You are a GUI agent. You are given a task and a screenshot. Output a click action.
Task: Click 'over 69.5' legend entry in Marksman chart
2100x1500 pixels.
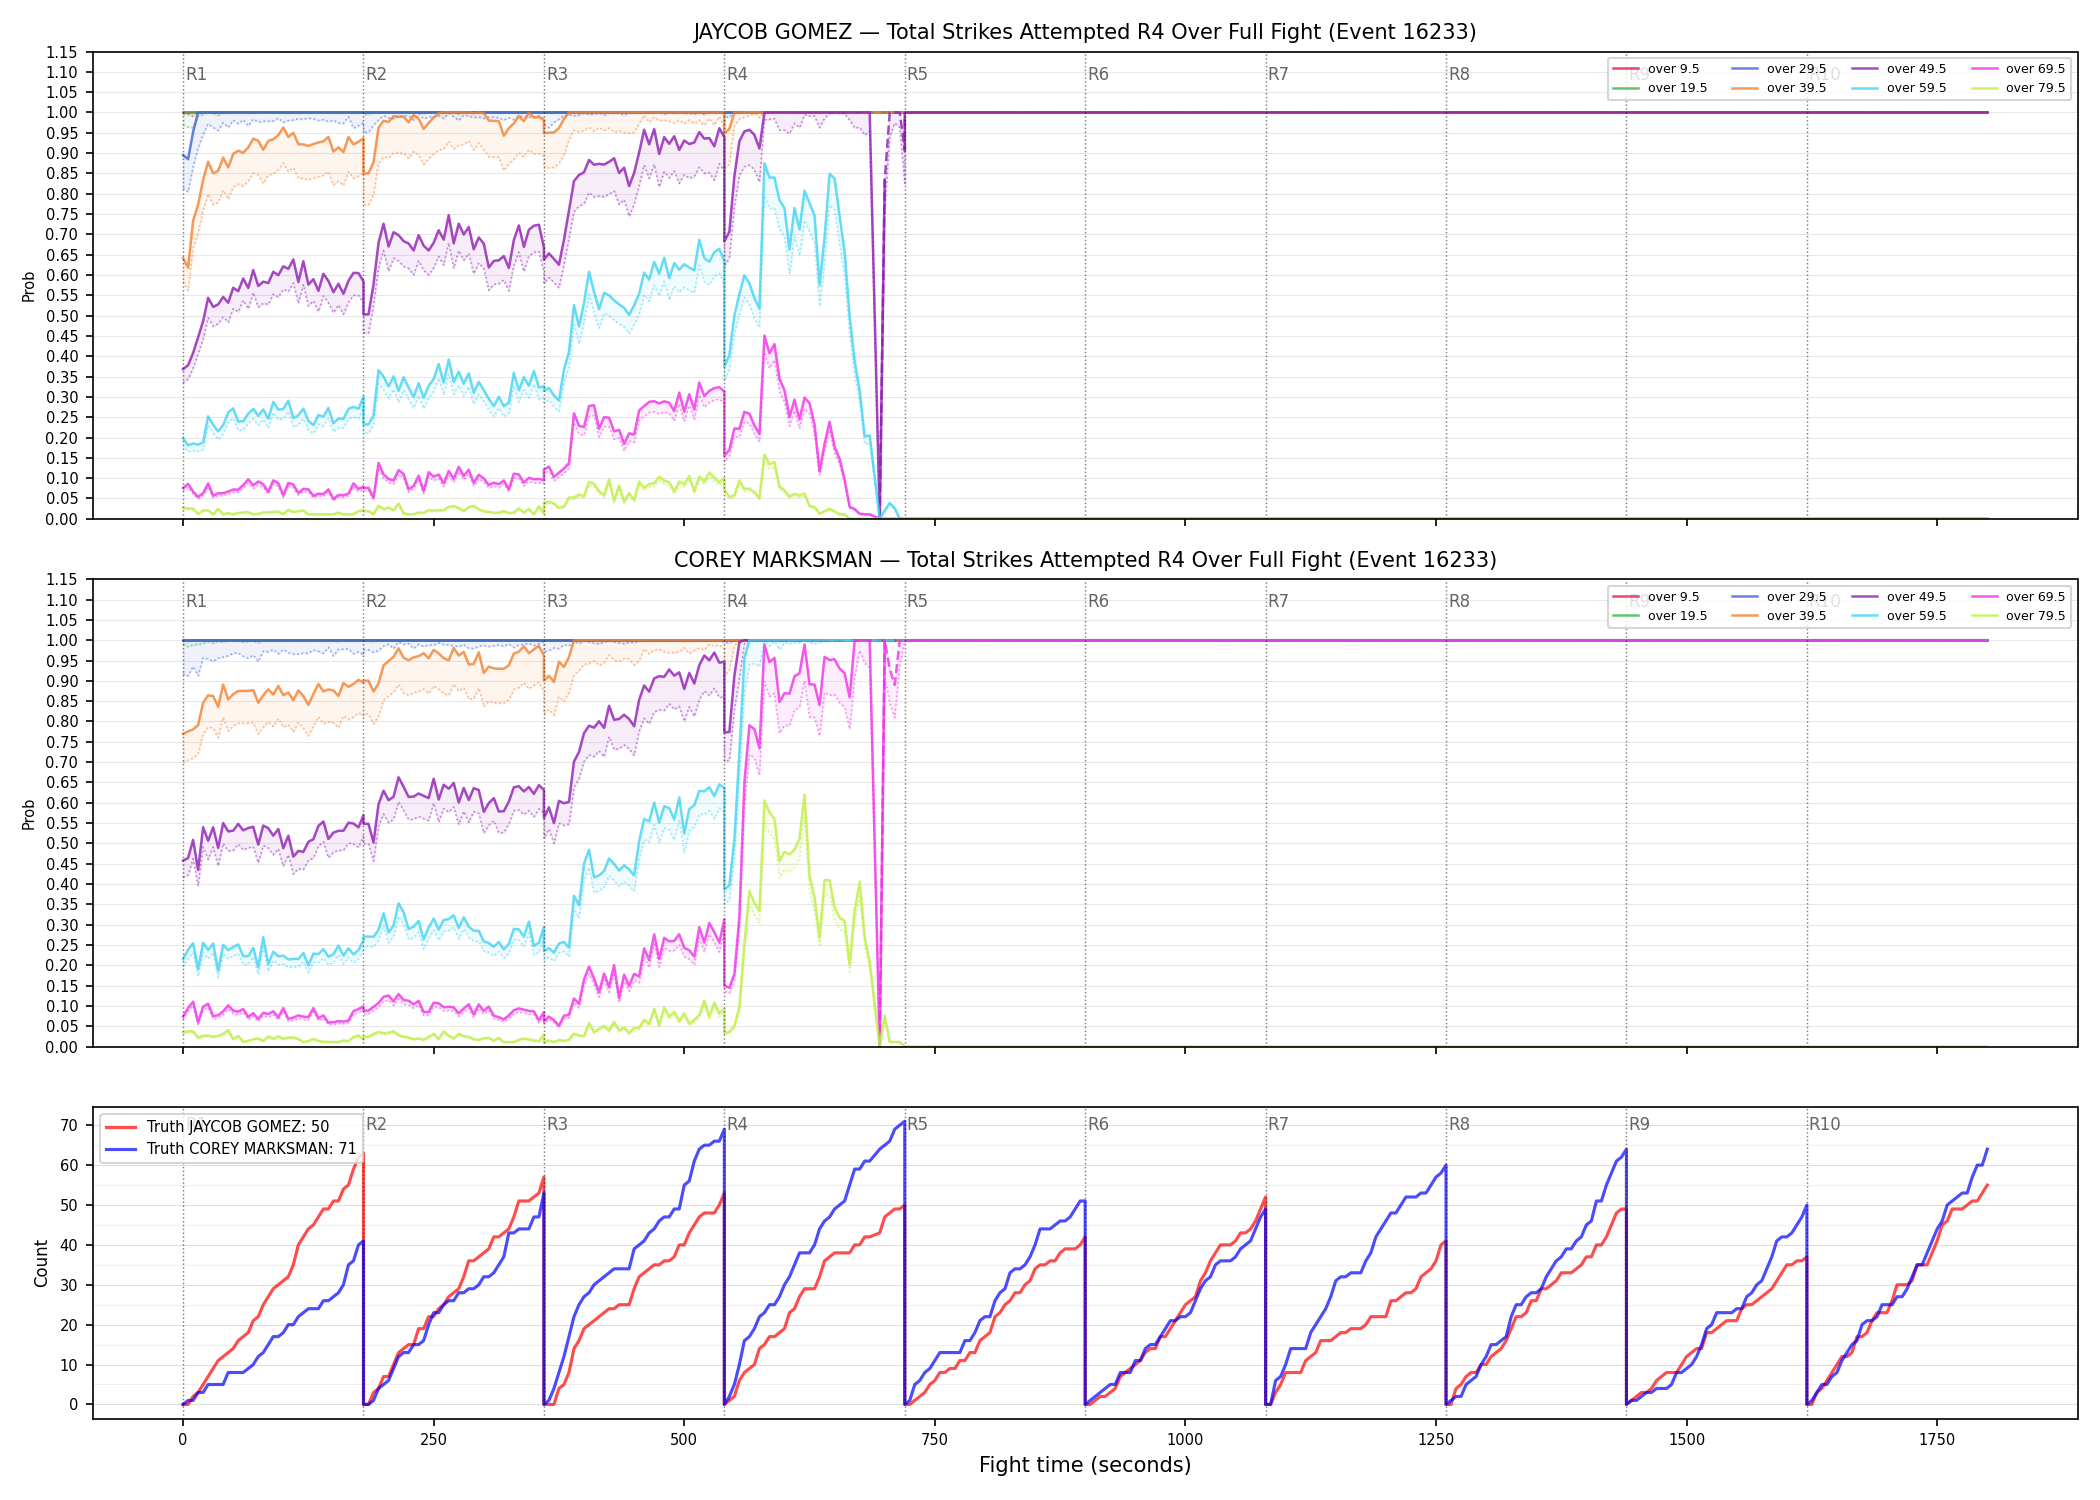point(2017,597)
